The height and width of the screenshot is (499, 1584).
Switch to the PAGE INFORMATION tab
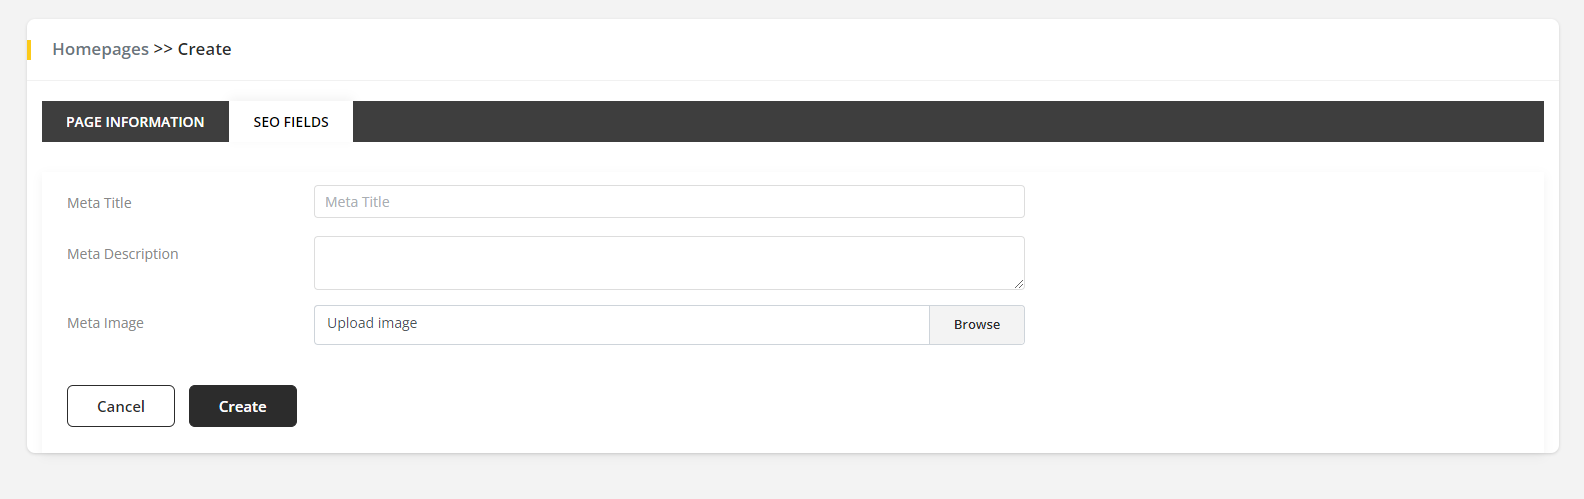[x=135, y=122]
